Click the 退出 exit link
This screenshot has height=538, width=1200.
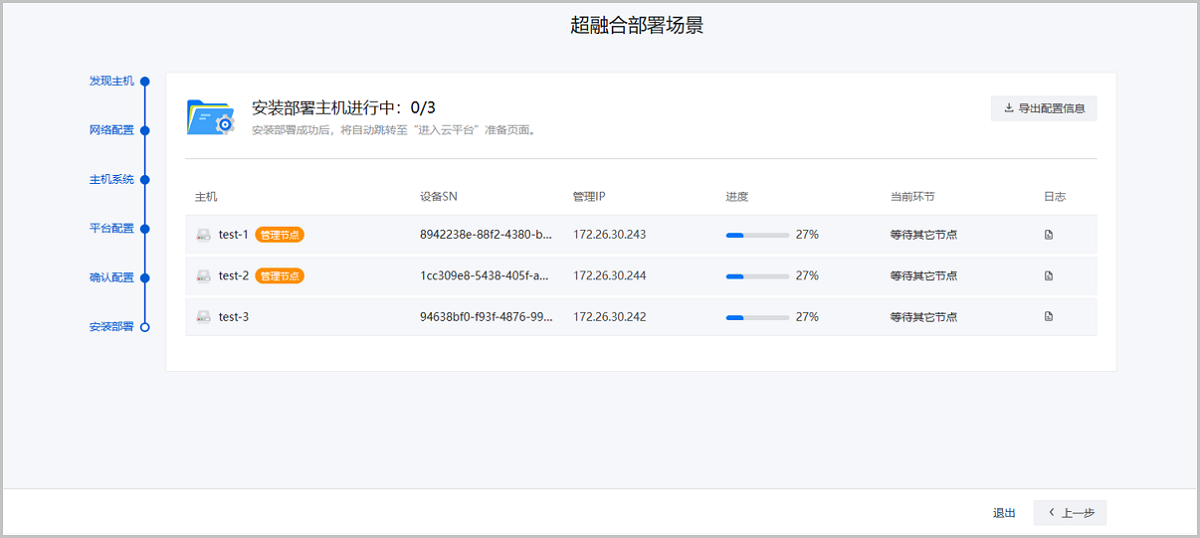pos(1004,513)
